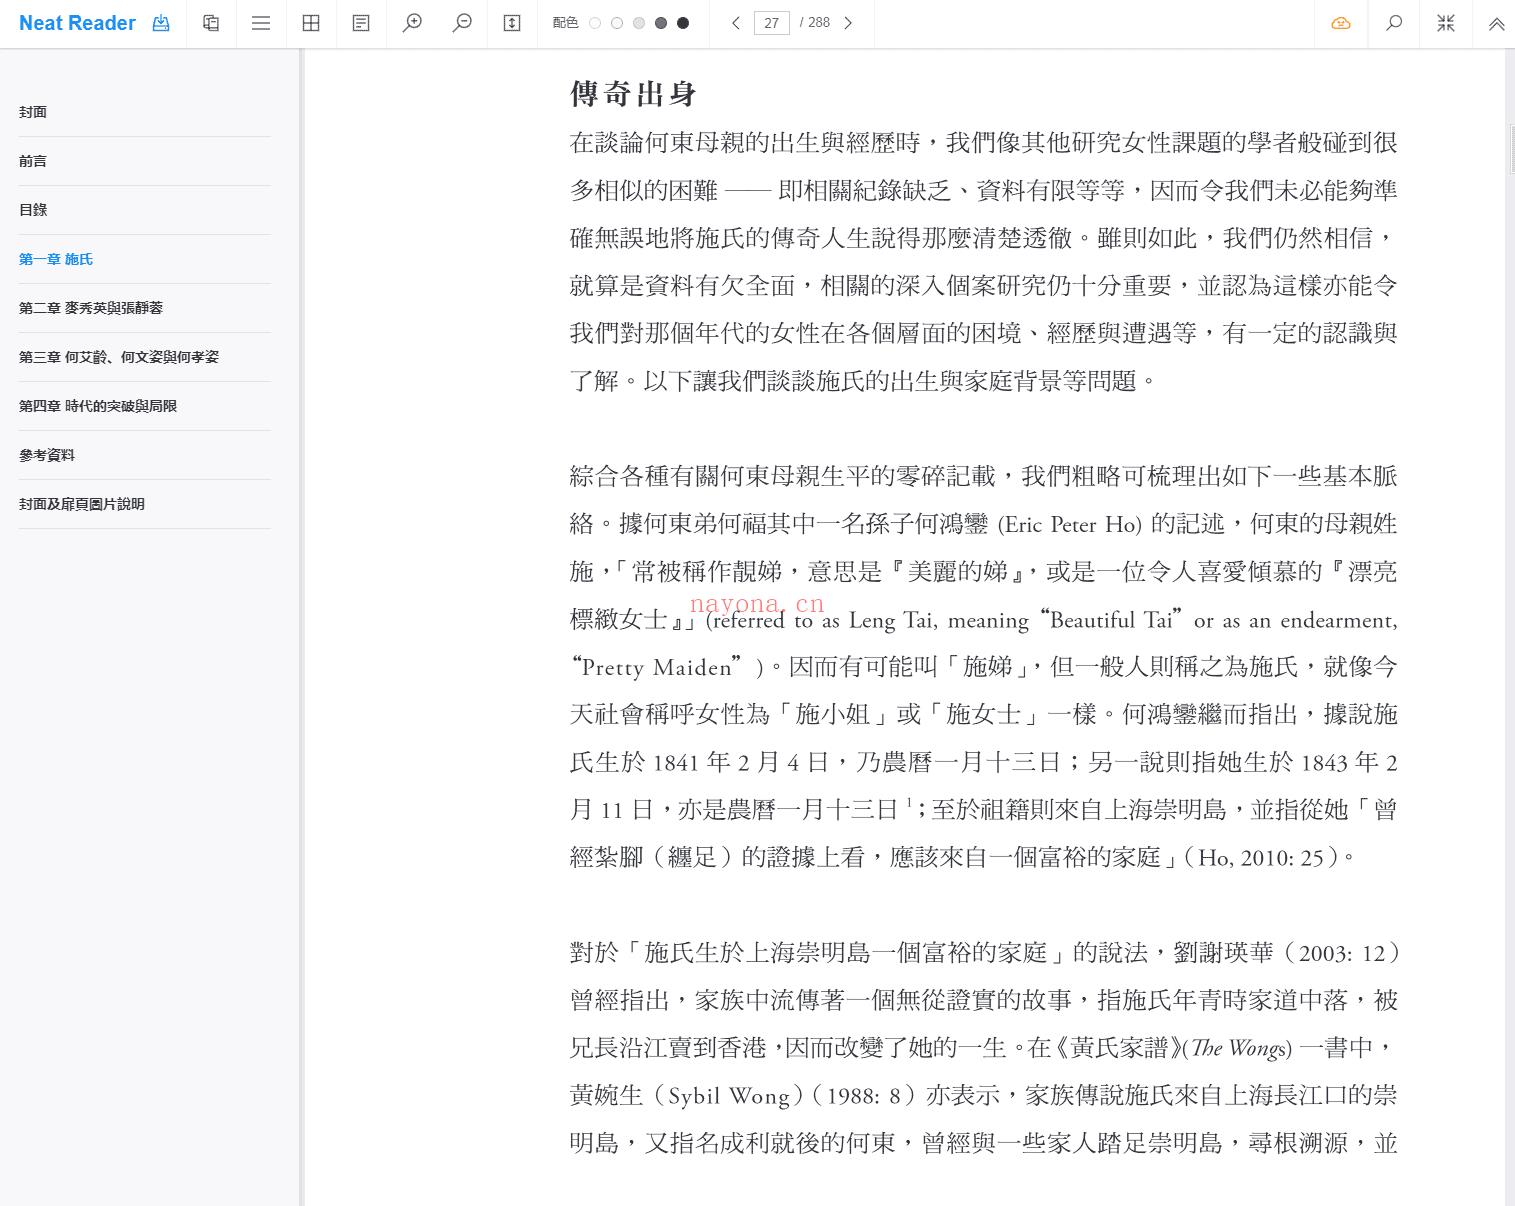Open the search magnifier icon

pyautogui.click(x=1394, y=23)
